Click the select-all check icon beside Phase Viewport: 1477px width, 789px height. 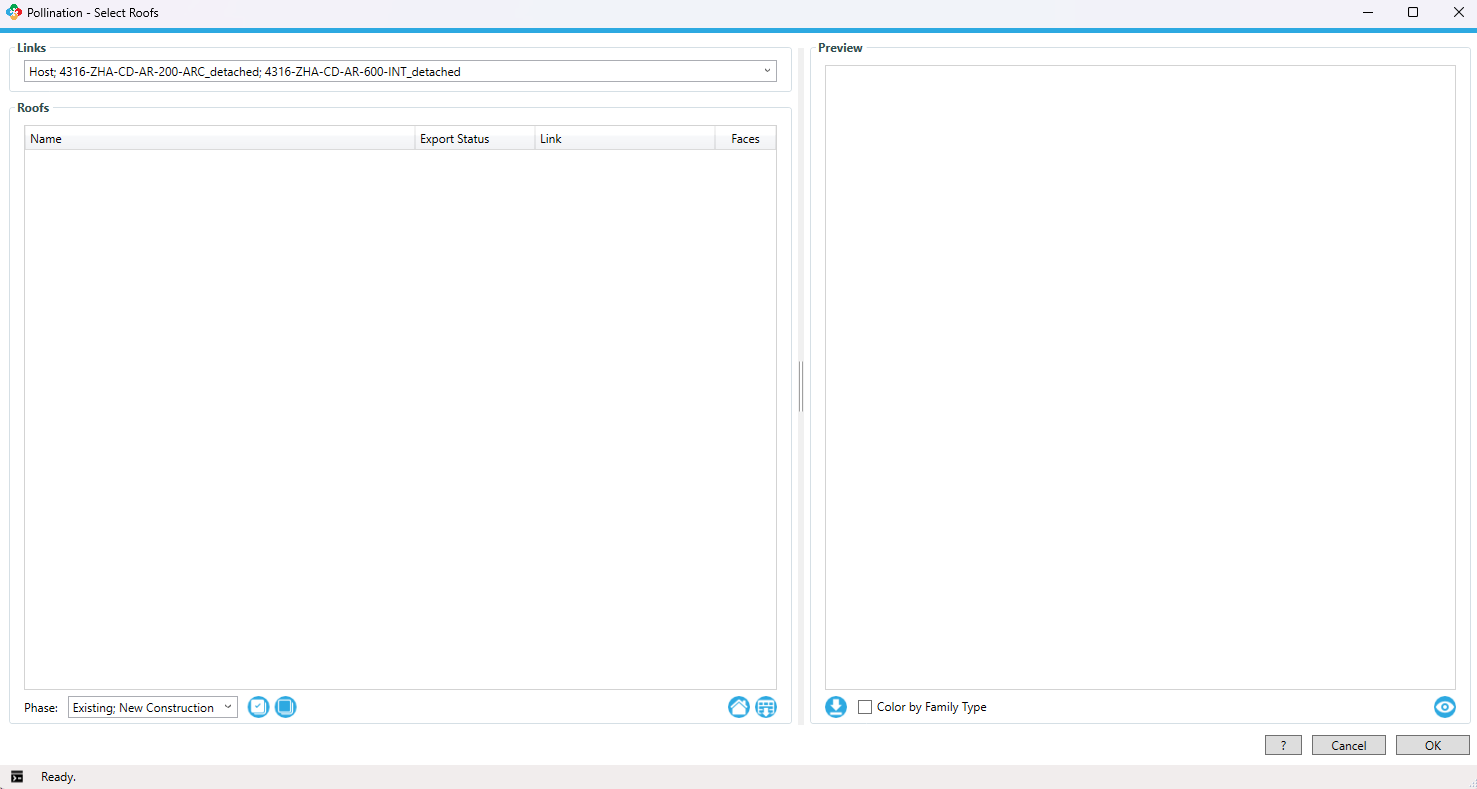coord(258,707)
